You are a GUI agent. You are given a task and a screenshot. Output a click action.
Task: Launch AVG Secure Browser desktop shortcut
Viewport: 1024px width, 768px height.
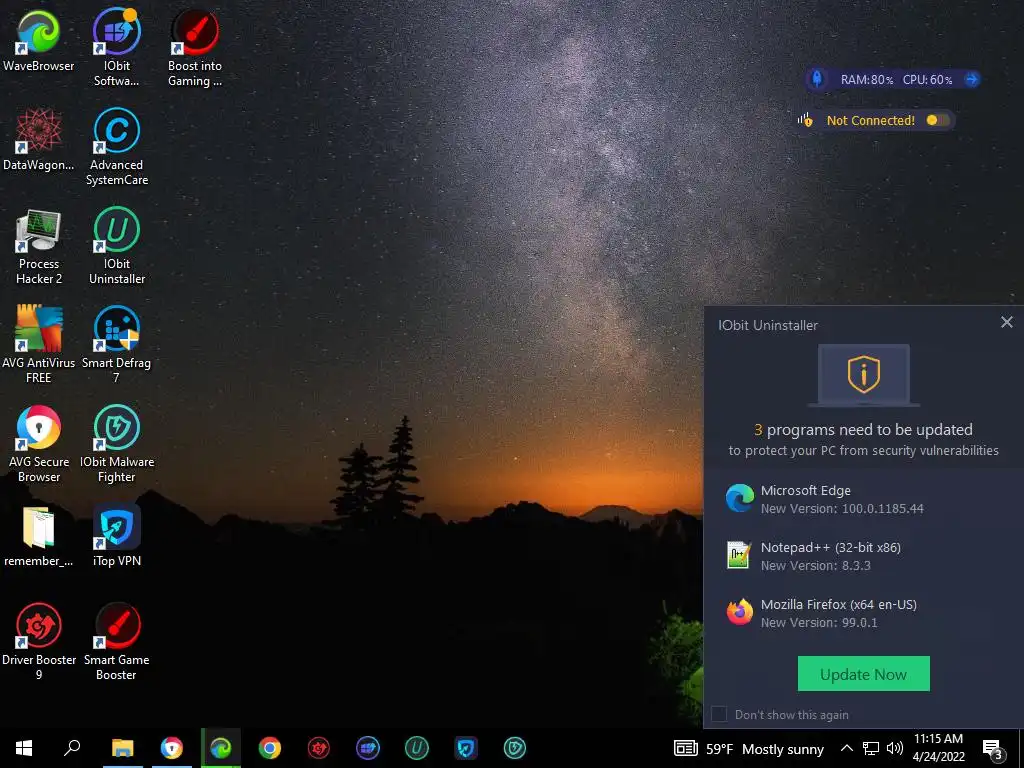(x=39, y=444)
